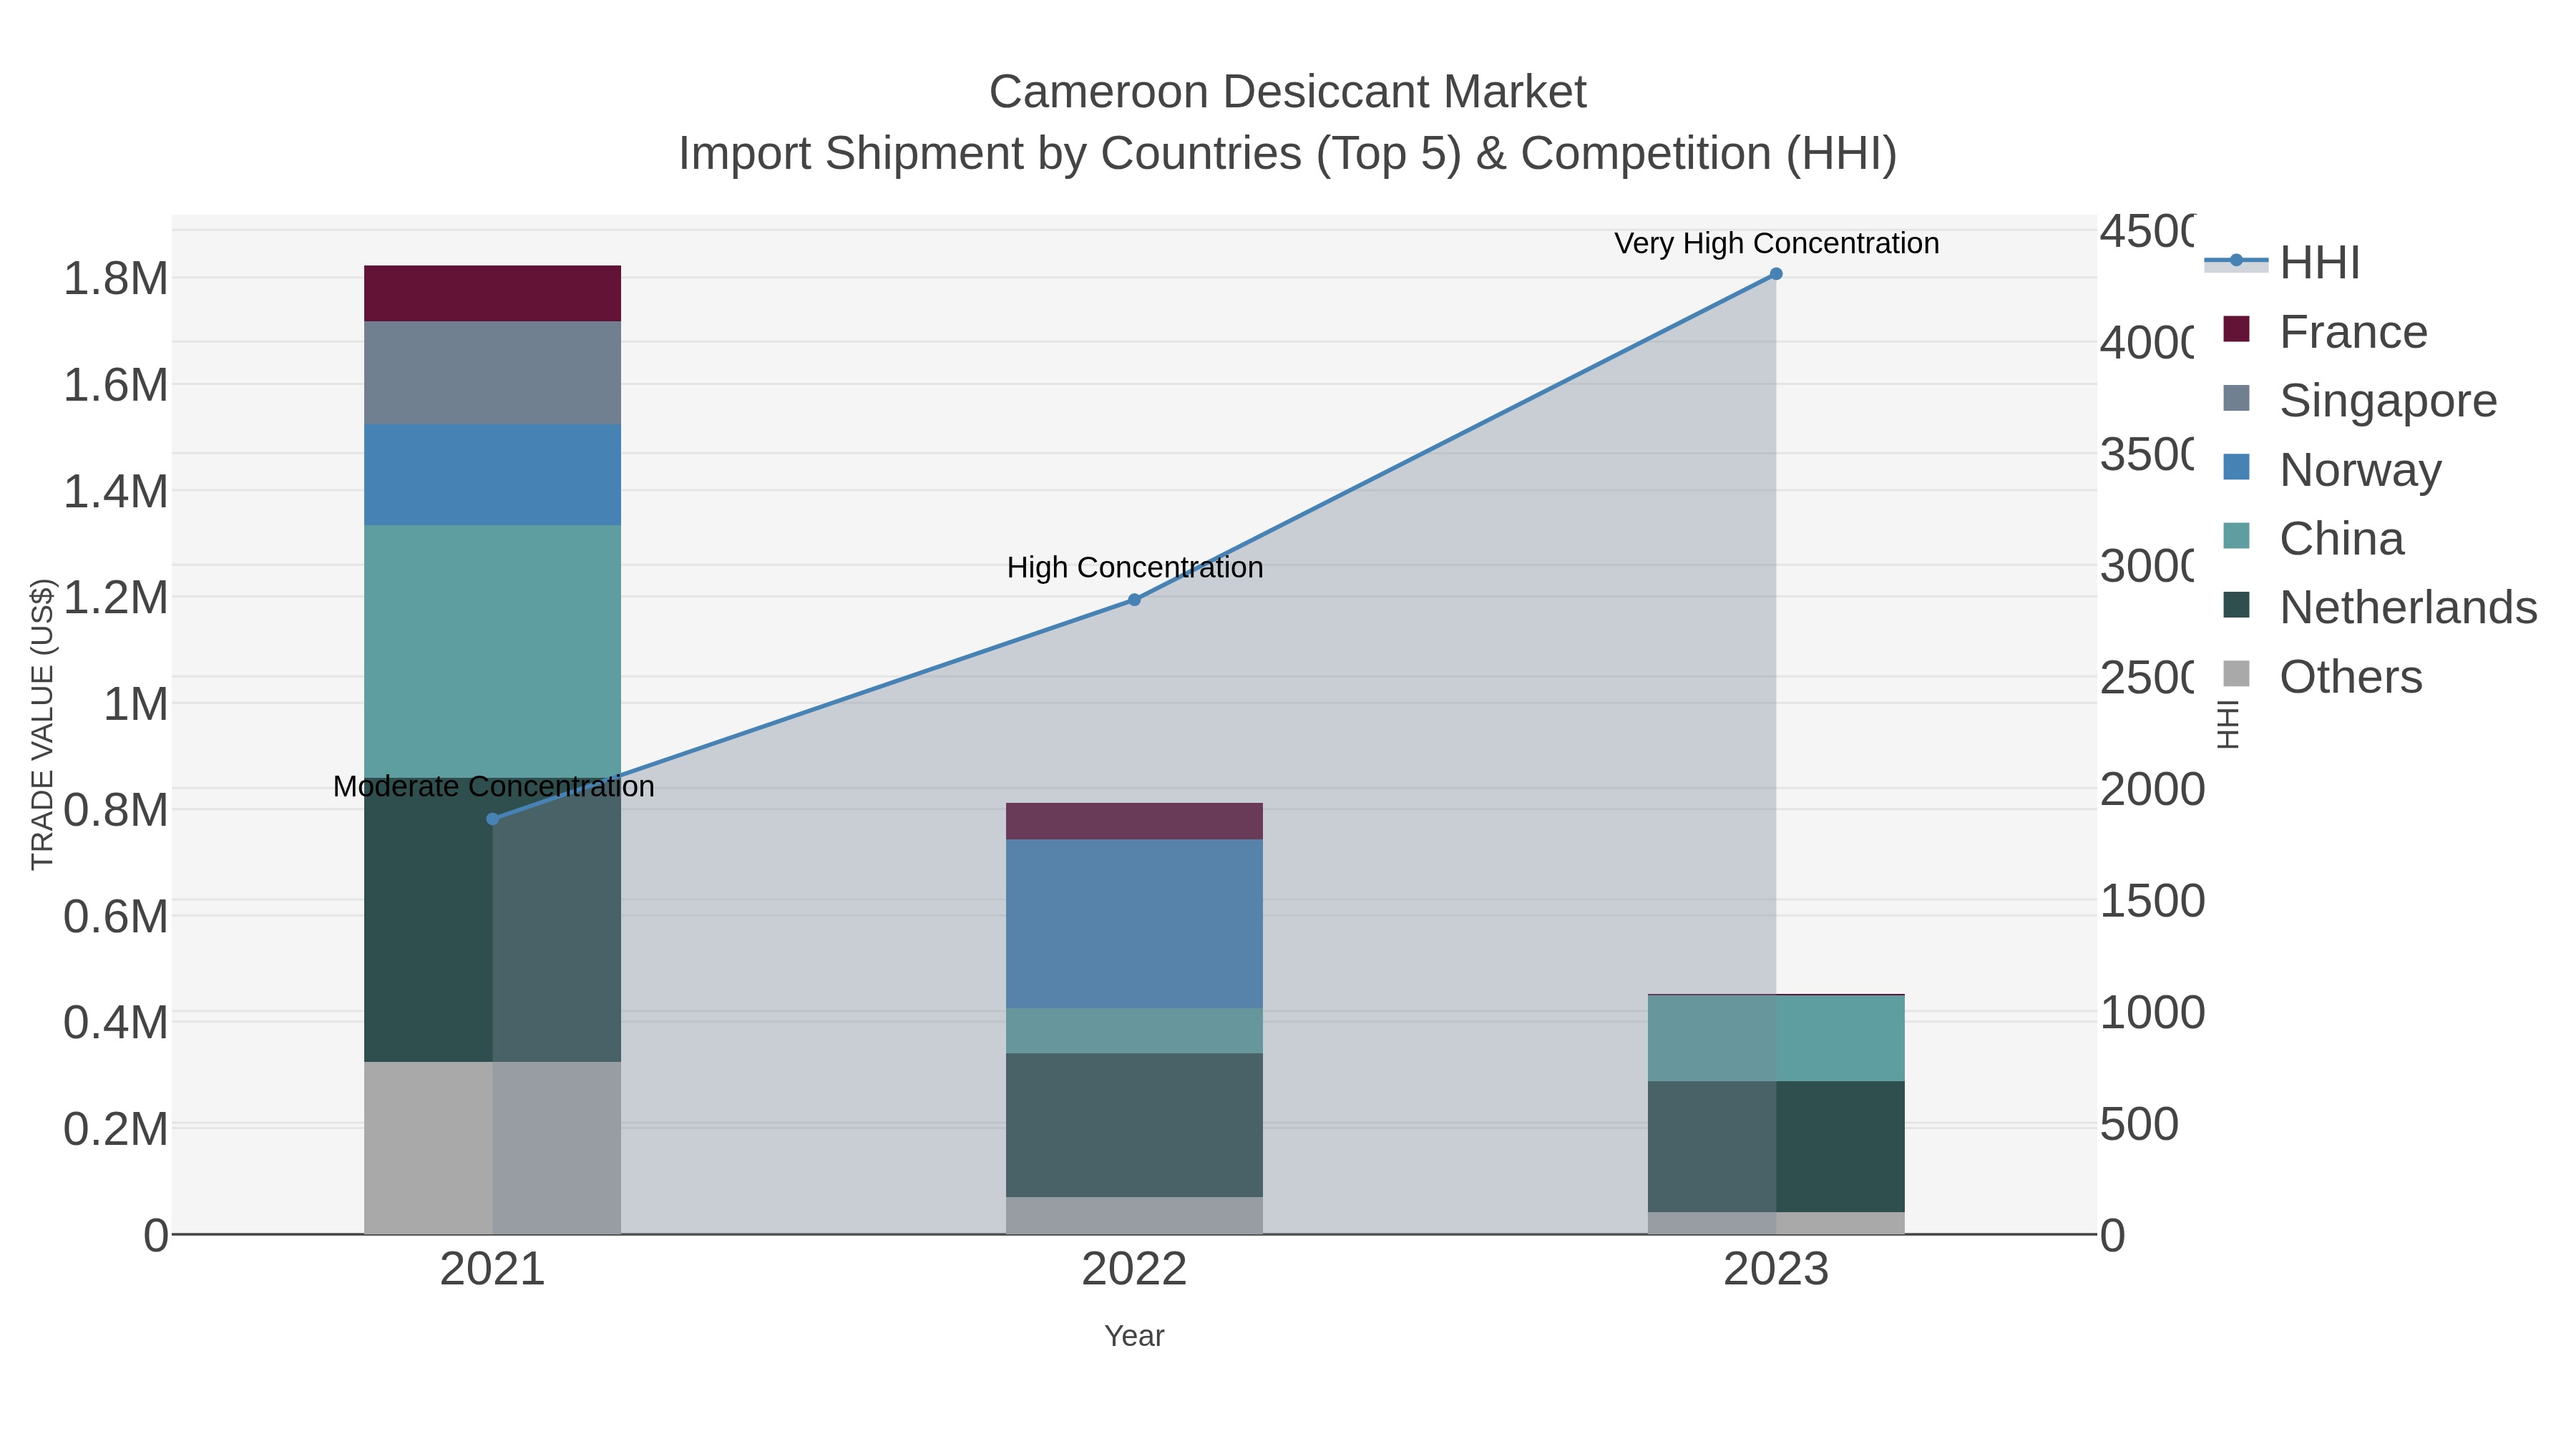Click the 2000 tick on the HHI axis

2152,789
